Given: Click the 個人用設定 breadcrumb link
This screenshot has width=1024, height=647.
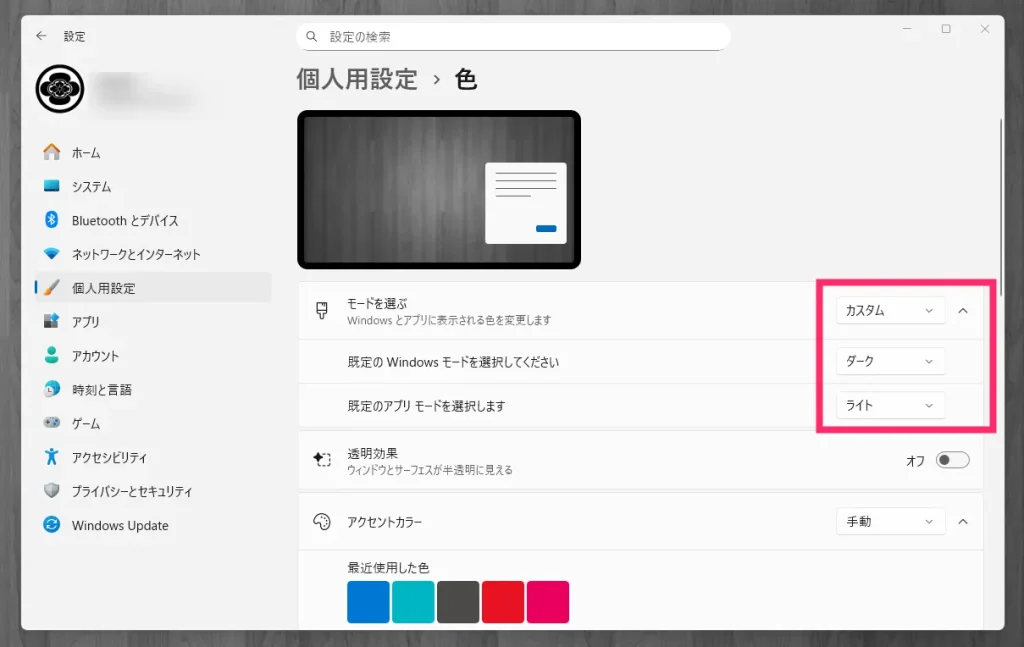Looking at the screenshot, I should click(357, 80).
